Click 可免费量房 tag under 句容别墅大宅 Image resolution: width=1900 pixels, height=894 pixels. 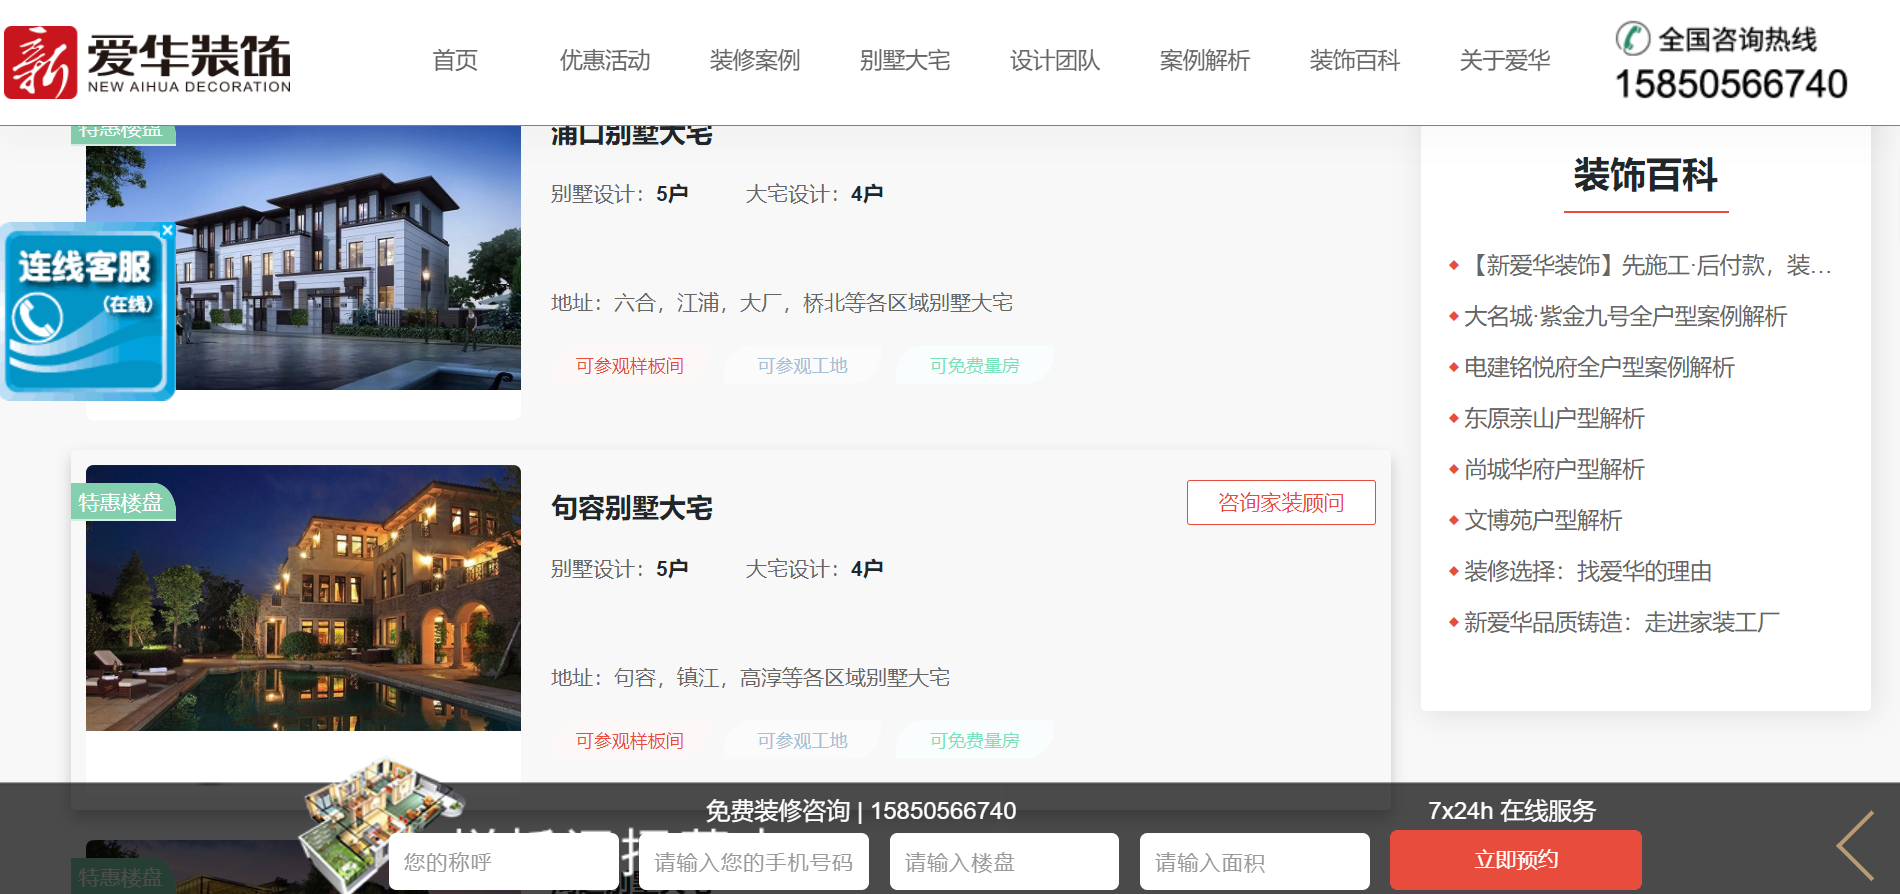tap(975, 741)
